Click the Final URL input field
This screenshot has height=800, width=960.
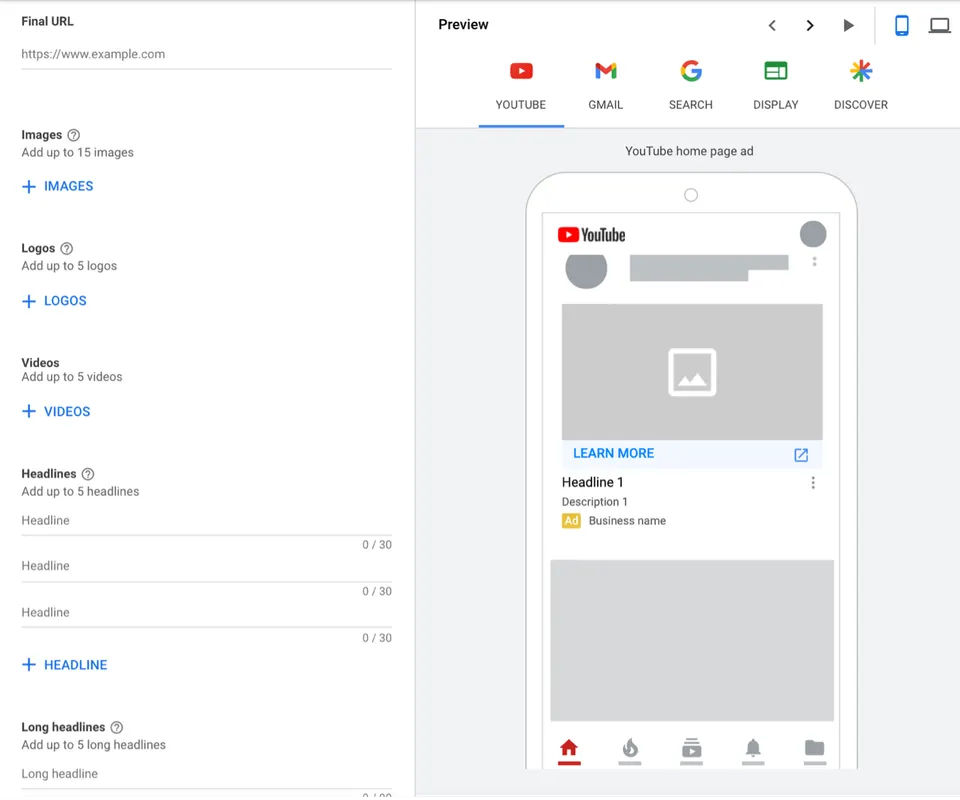pyautogui.click(x=206, y=54)
